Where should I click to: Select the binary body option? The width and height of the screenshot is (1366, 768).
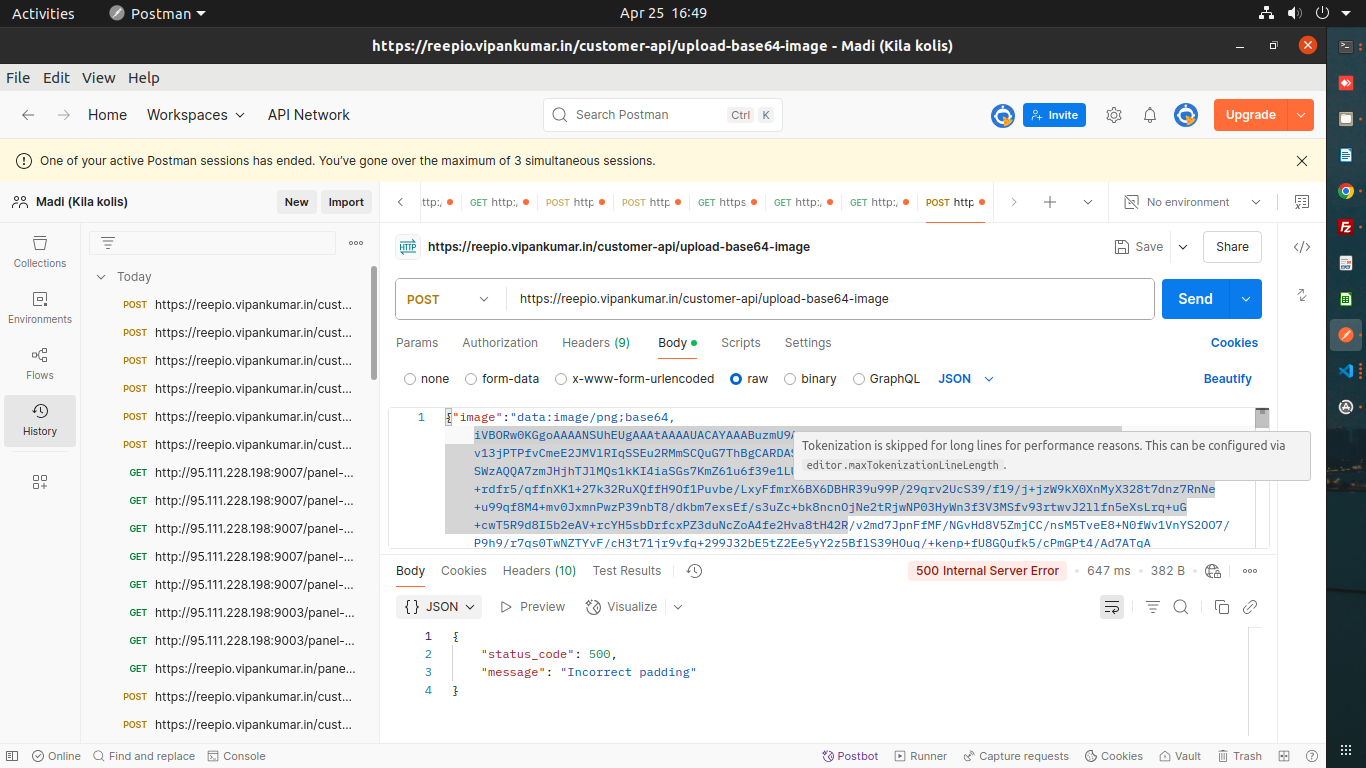click(790, 379)
